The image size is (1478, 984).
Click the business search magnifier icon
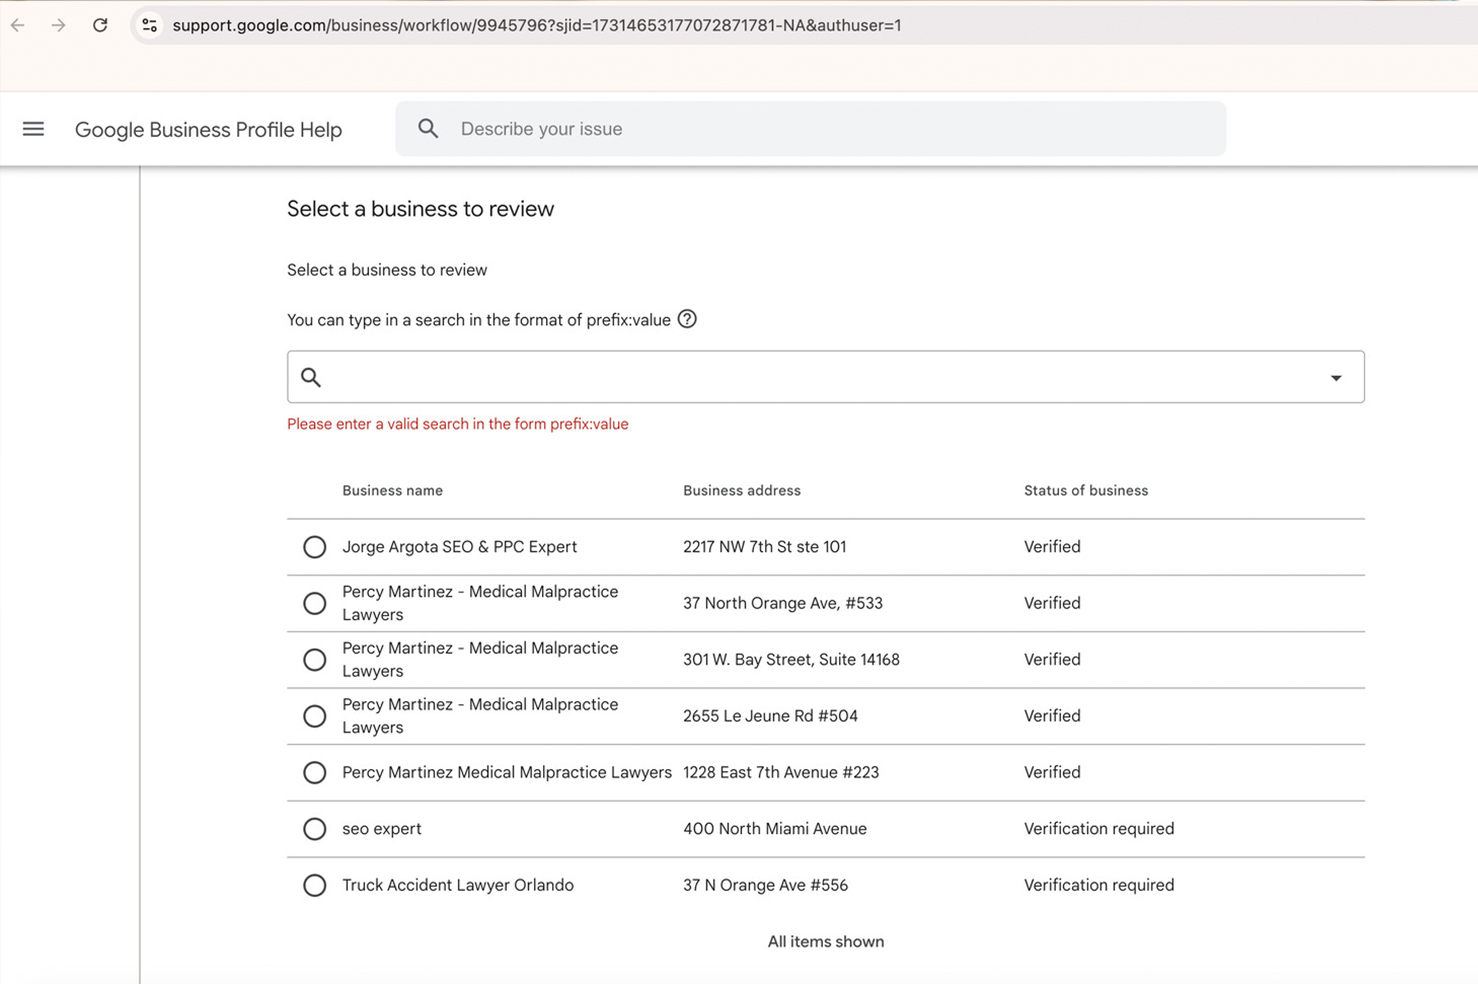pos(311,377)
